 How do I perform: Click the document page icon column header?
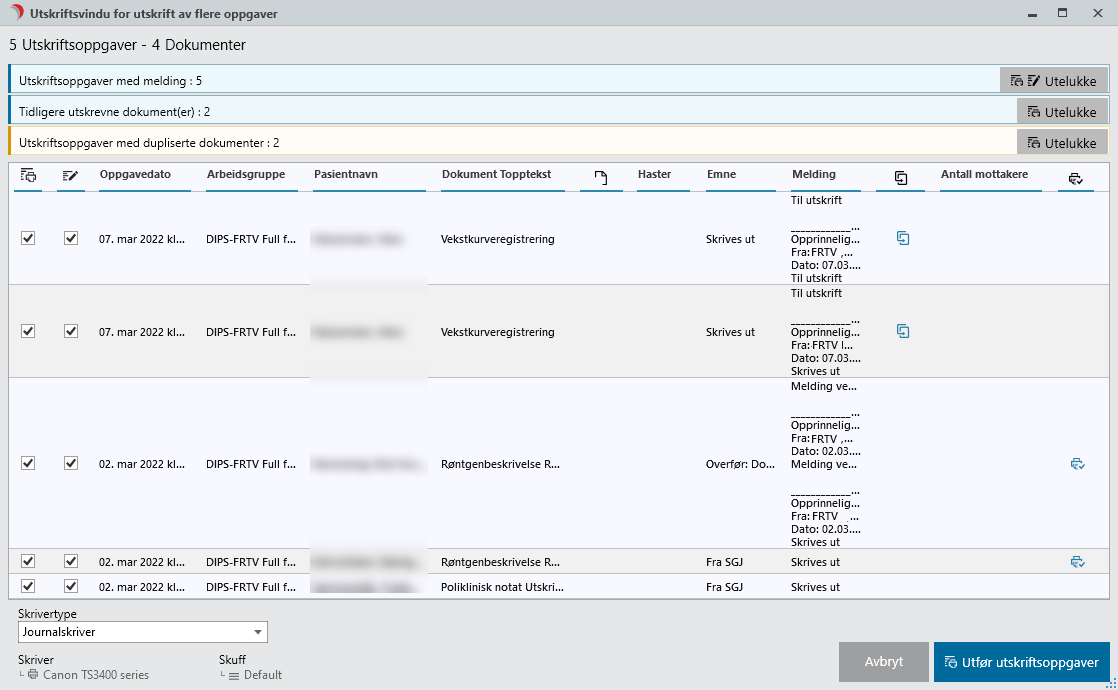(601, 177)
